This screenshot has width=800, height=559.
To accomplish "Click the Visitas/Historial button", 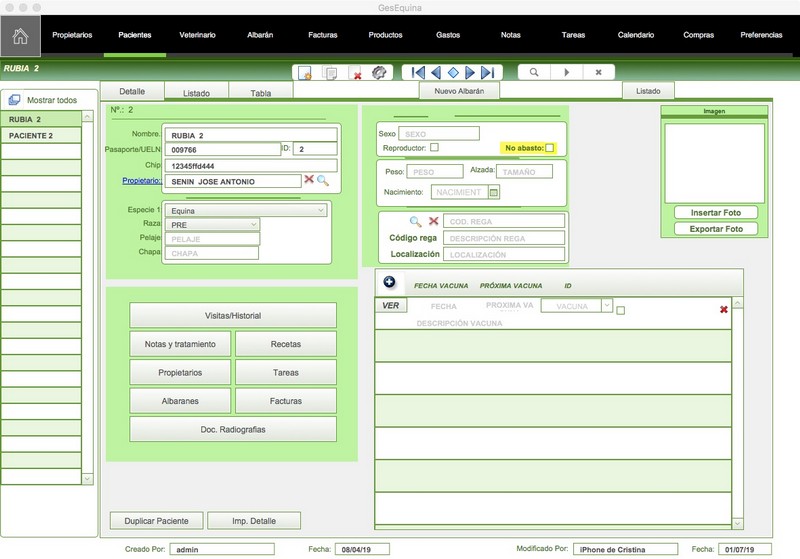I will click(x=233, y=315).
